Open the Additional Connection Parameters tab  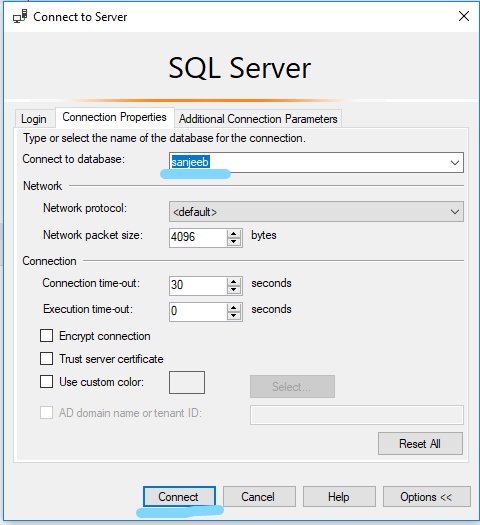[x=258, y=119]
